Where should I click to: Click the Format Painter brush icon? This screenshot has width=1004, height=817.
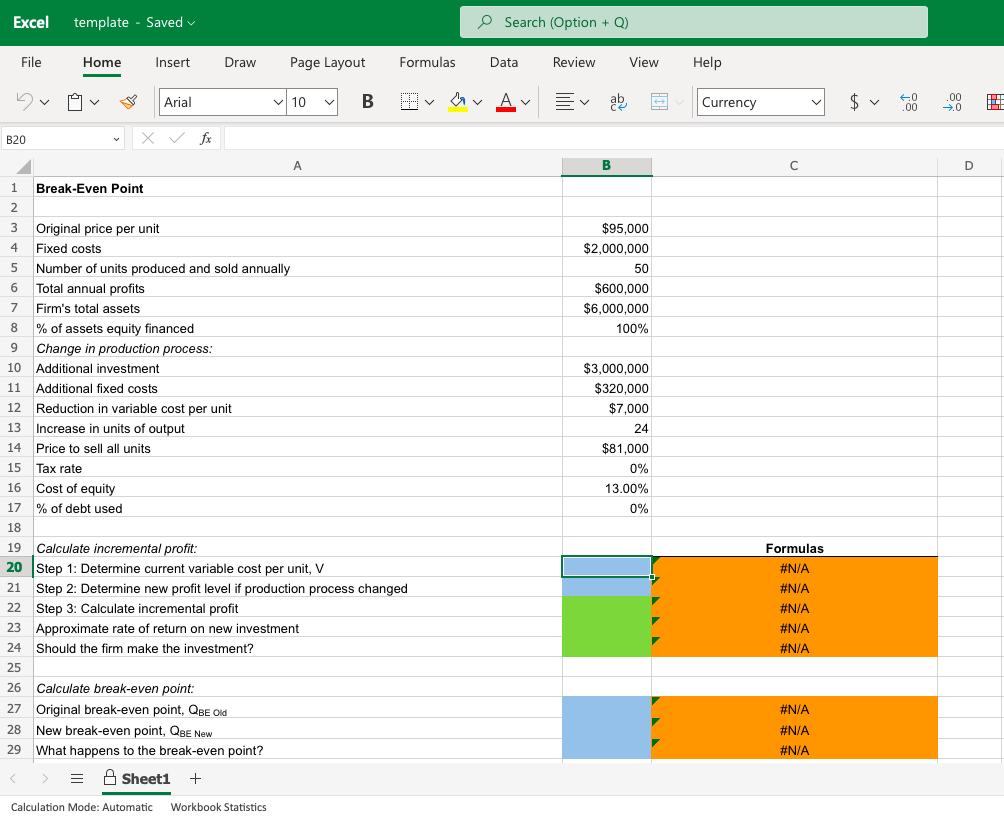pos(127,102)
